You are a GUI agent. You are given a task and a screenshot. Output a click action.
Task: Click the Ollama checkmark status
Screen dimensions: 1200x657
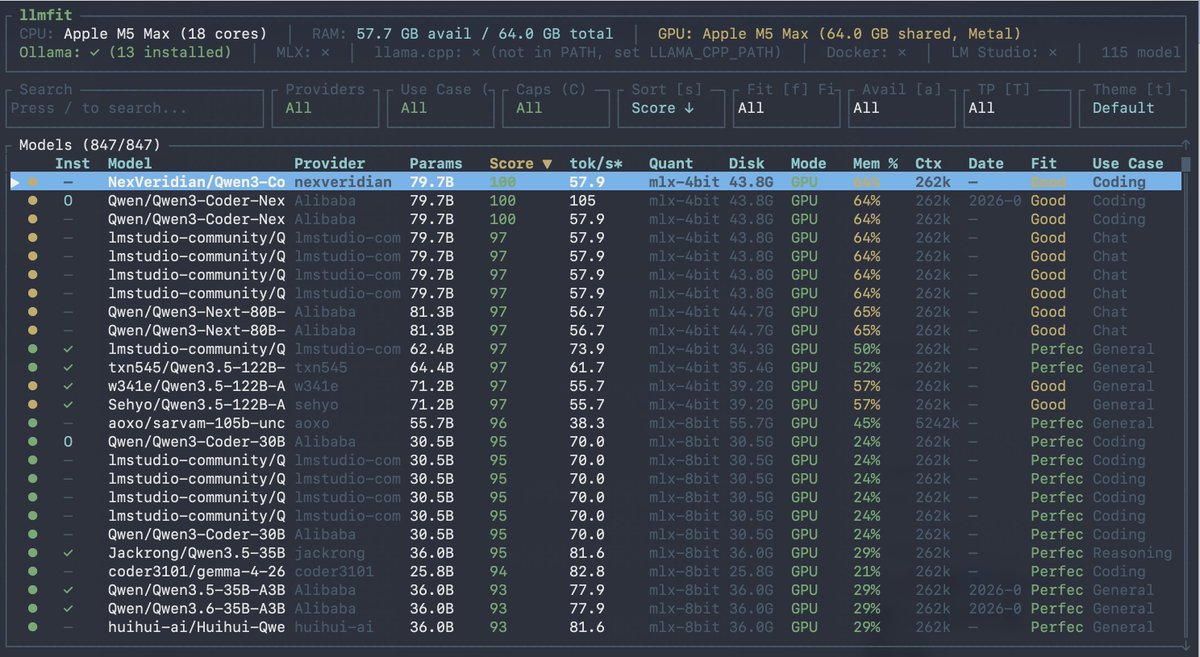[93, 52]
